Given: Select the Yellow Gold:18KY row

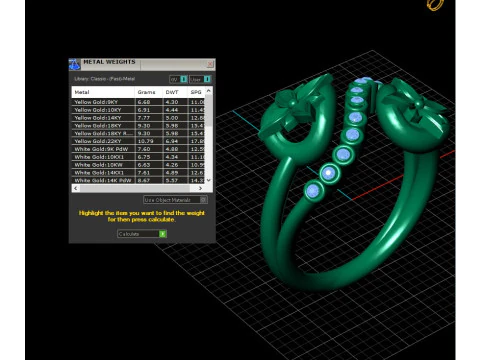Looking at the screenshot, I should (x=138, y=125).
